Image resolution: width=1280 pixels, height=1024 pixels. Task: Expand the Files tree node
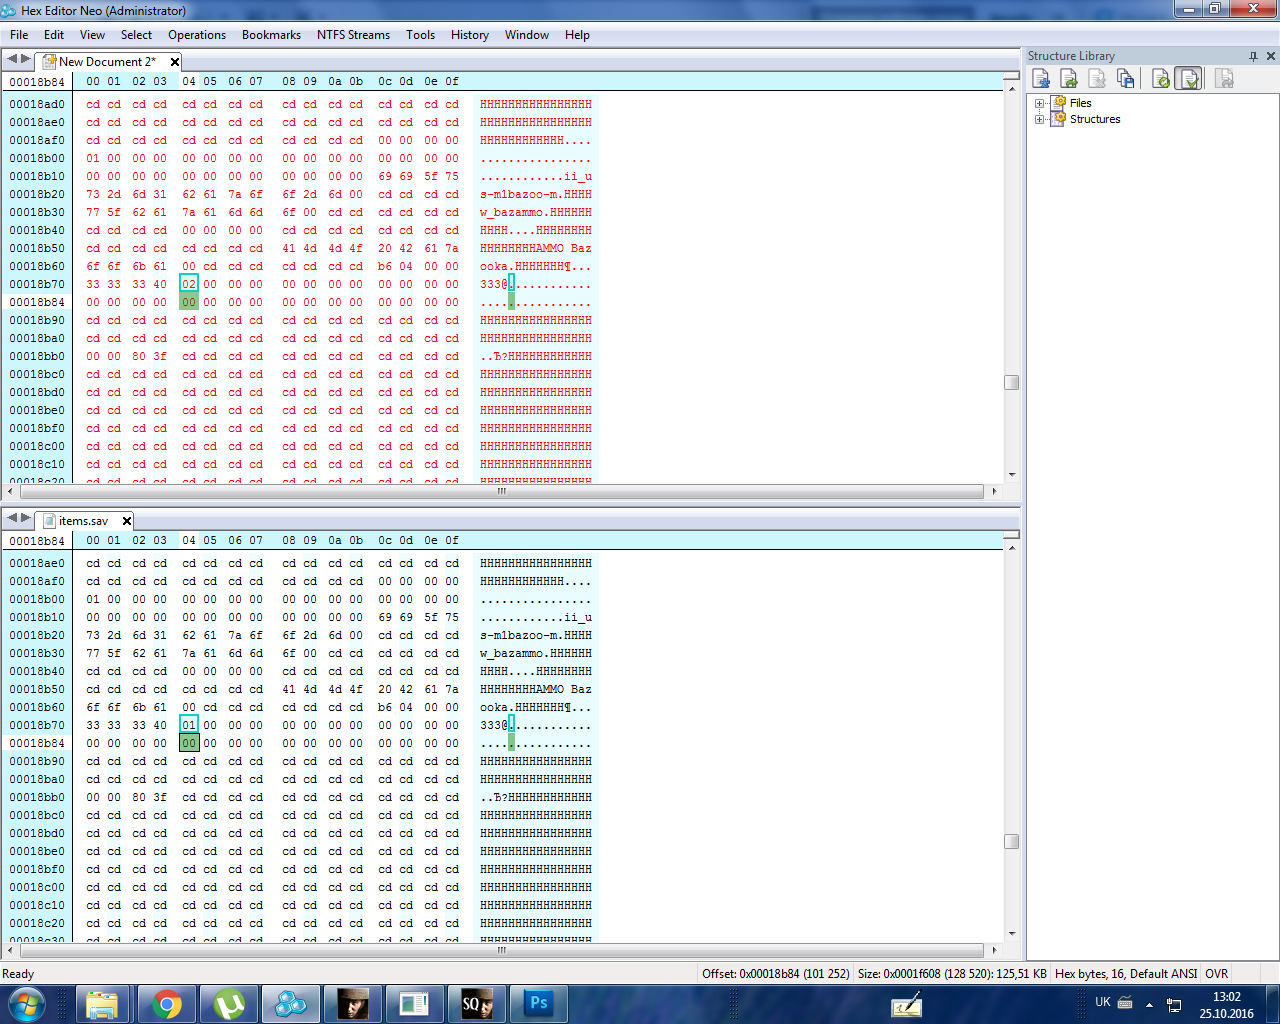[x=1039, y=103]
